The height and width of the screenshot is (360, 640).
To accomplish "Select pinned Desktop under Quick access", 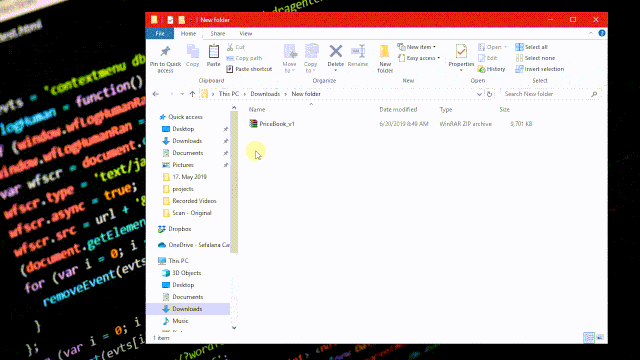I will tap(178, 129).
